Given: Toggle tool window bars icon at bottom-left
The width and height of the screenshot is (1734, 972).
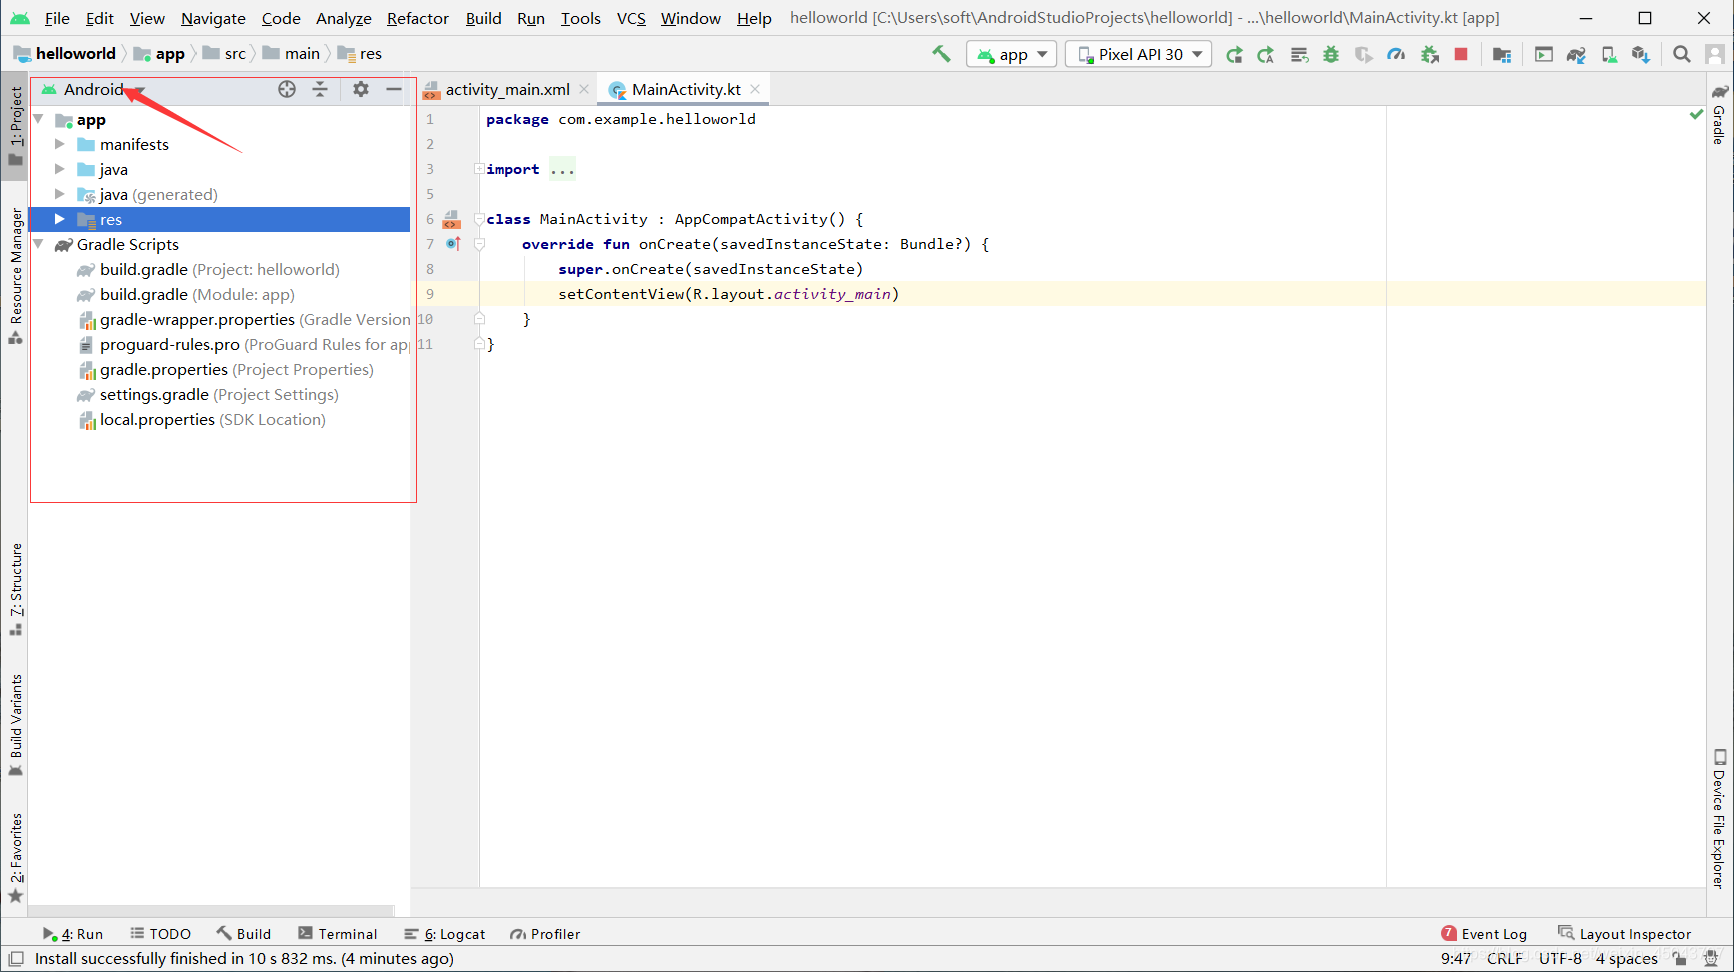Looking at the screenshot, I should (x=16, y=959).
